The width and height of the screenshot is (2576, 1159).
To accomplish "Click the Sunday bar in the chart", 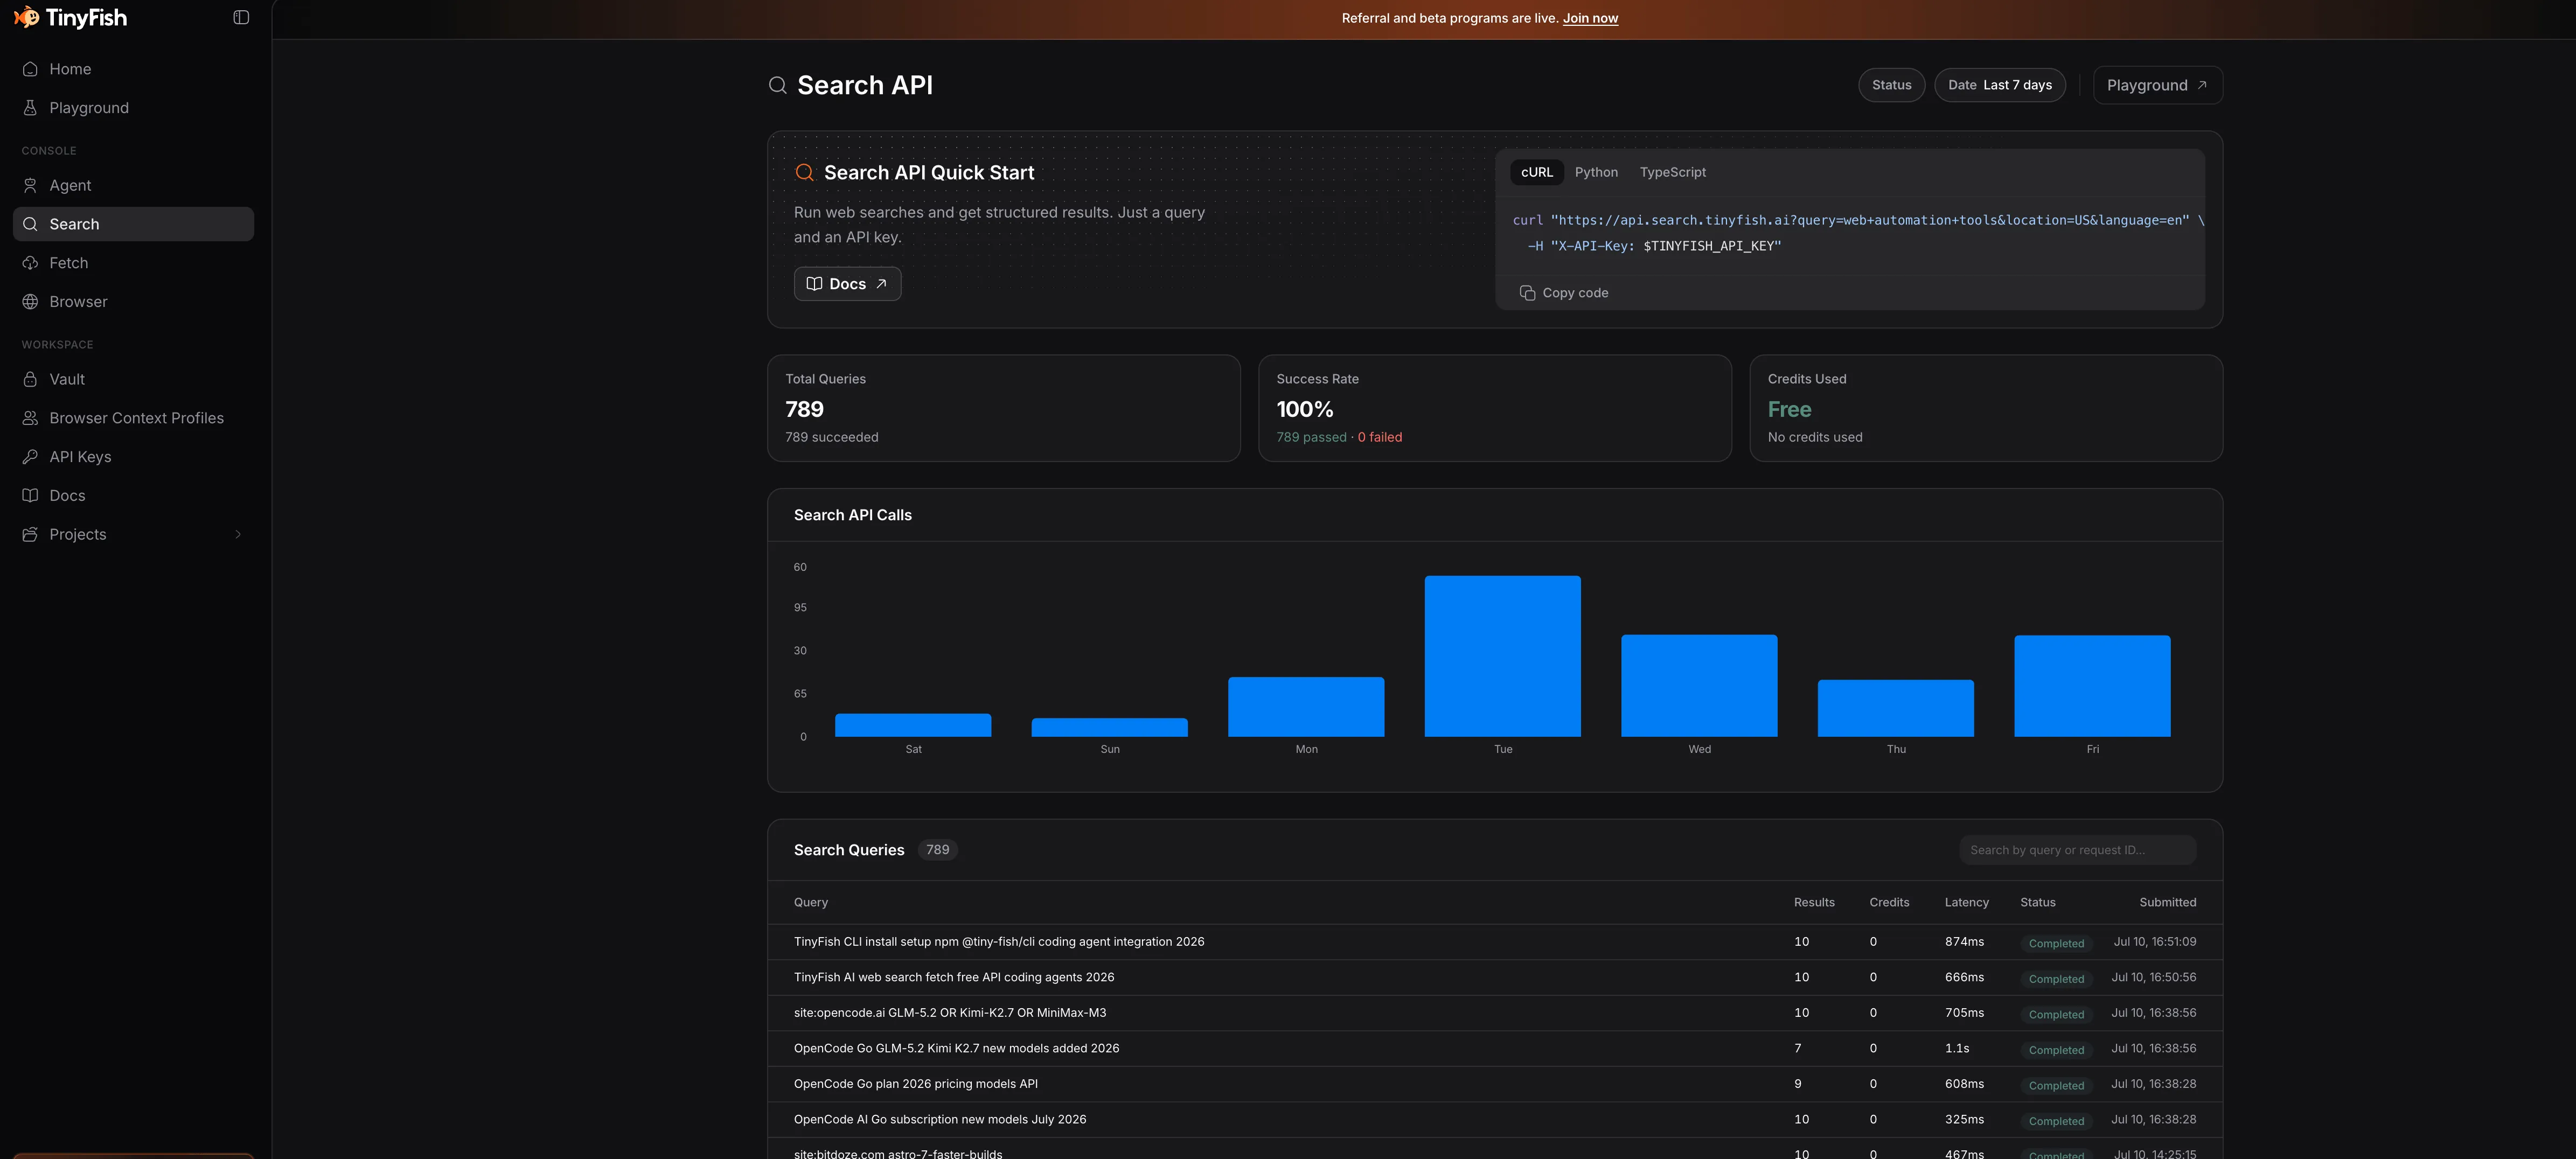I will coord(1109,727).
